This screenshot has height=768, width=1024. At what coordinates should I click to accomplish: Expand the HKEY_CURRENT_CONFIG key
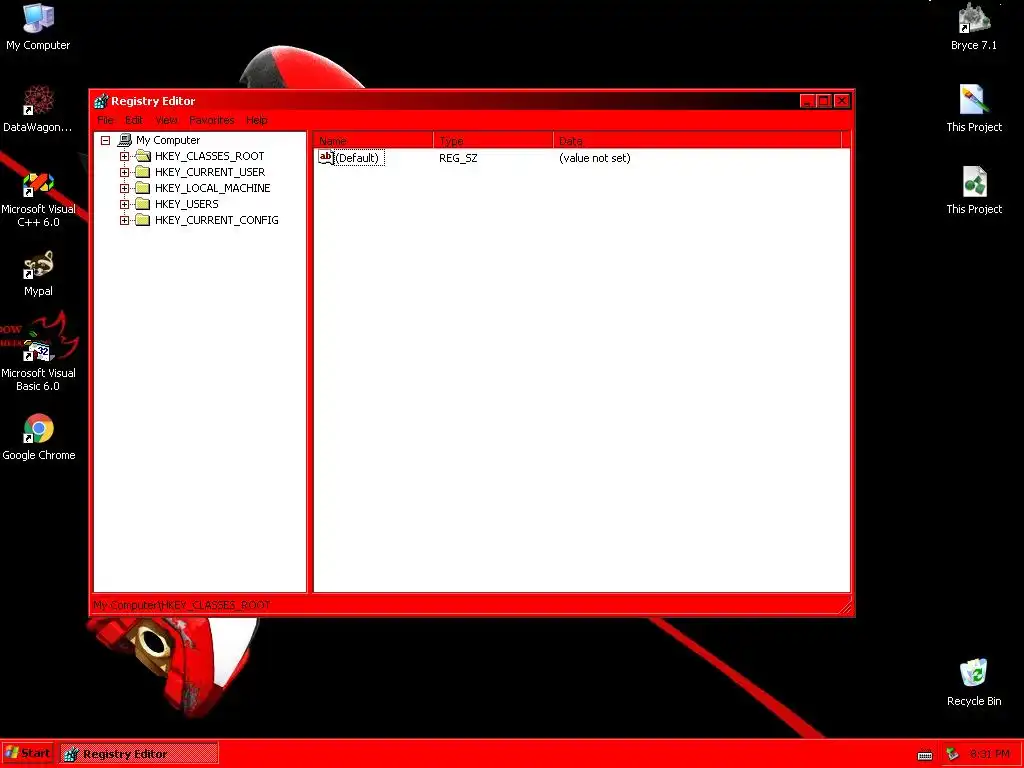[124, 220]
